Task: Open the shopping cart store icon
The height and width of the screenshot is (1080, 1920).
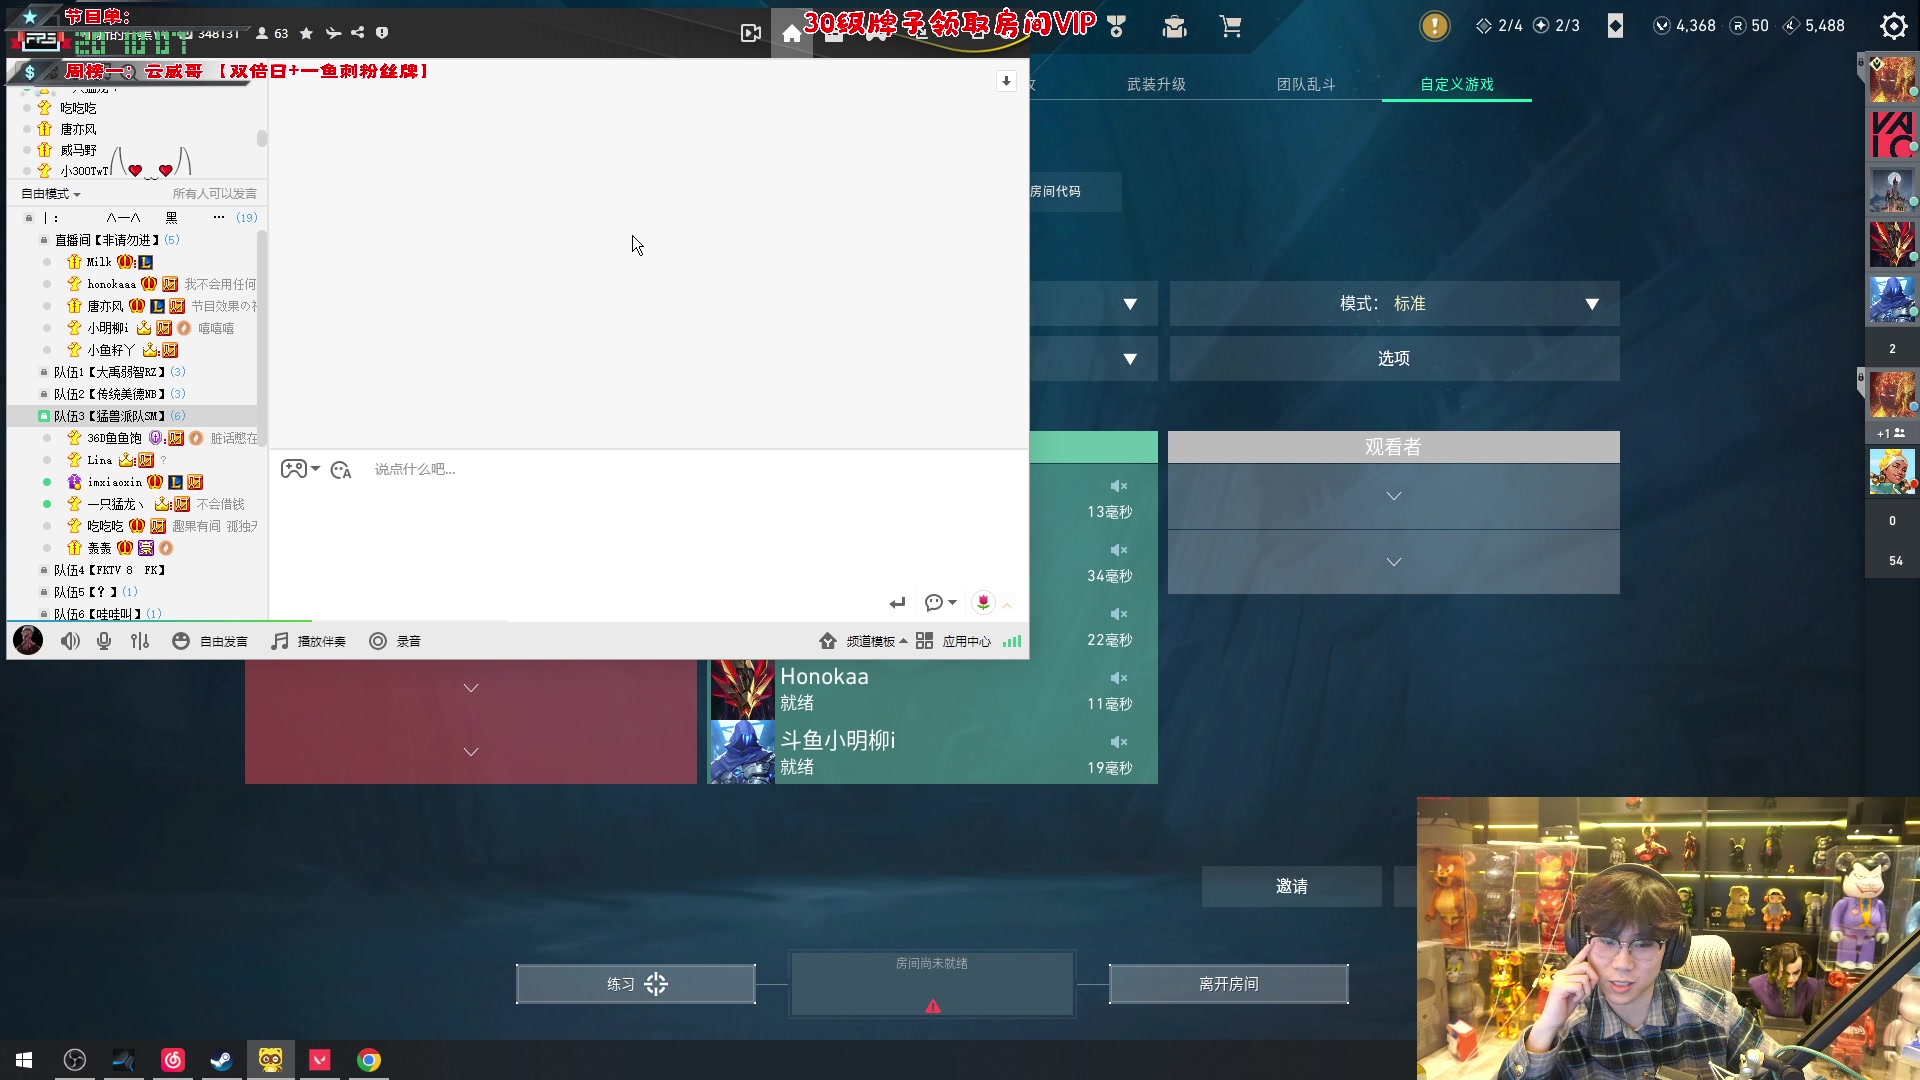Action: click(x=1231, y=27)
